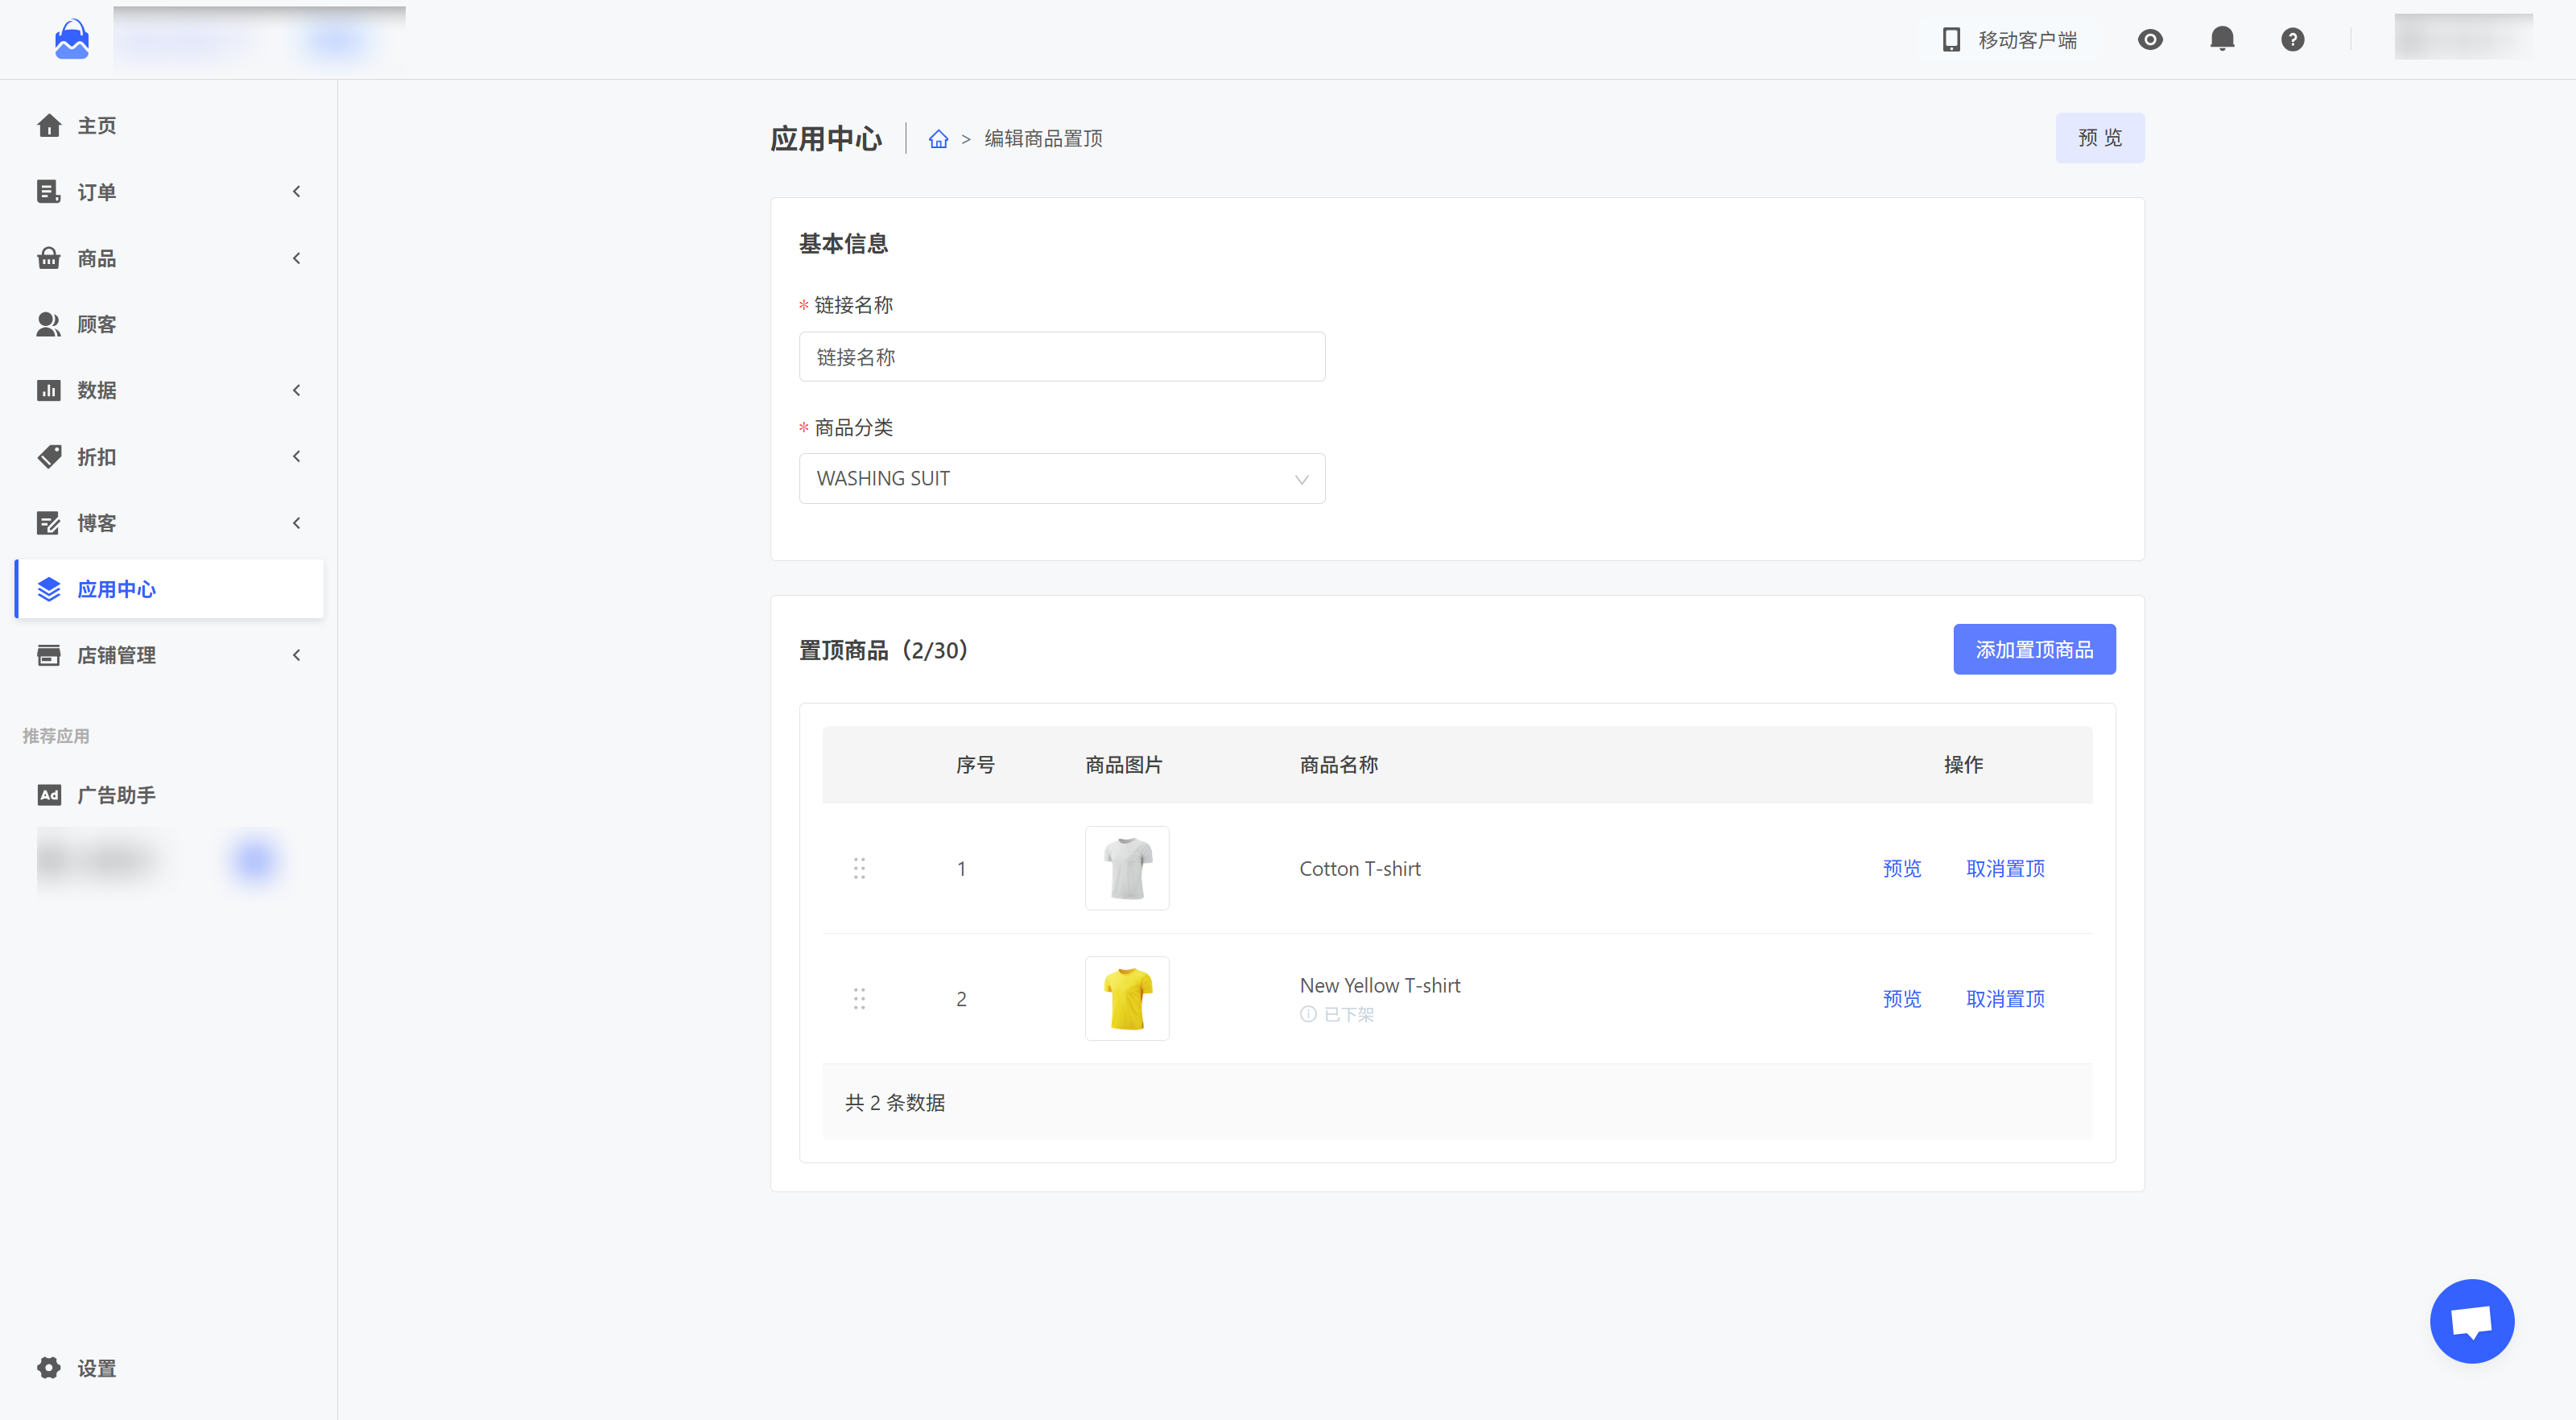
Task: Open the 商品分类 WASHING SUIT dropdown
Action: (x=1061, y=478)
